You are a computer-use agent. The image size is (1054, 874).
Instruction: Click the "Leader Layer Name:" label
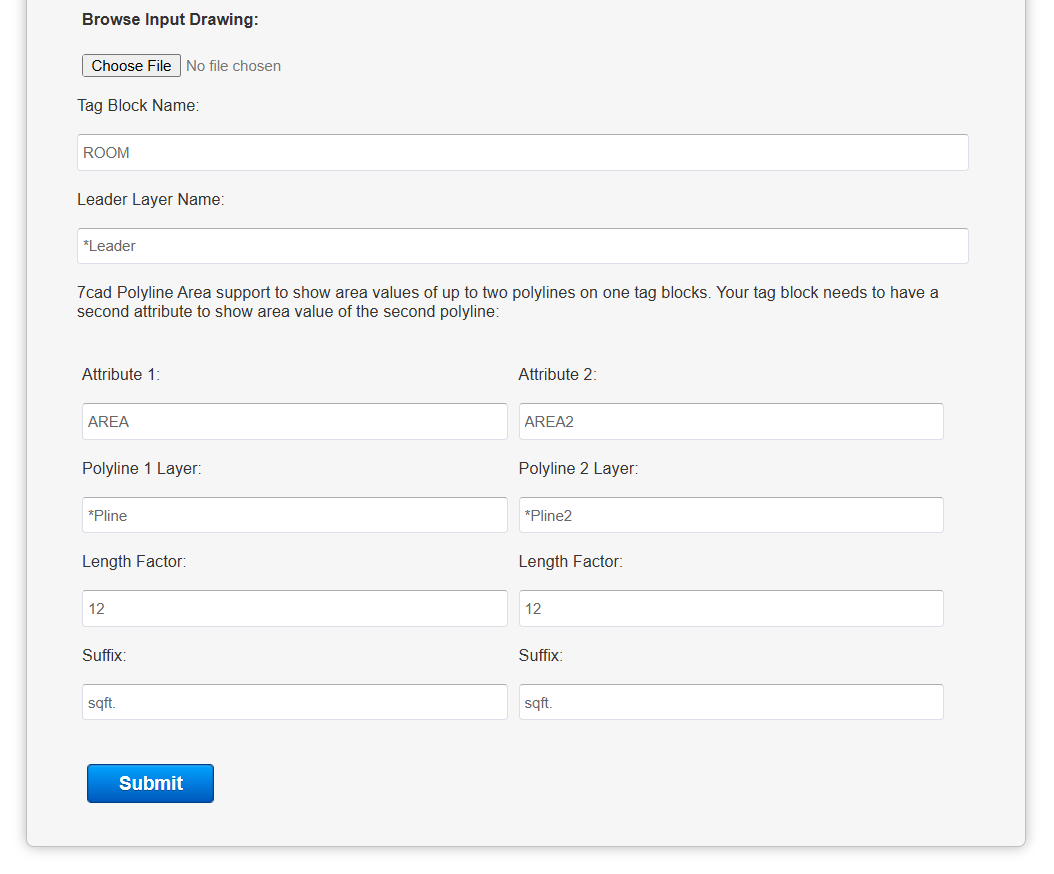click(151, 199)
